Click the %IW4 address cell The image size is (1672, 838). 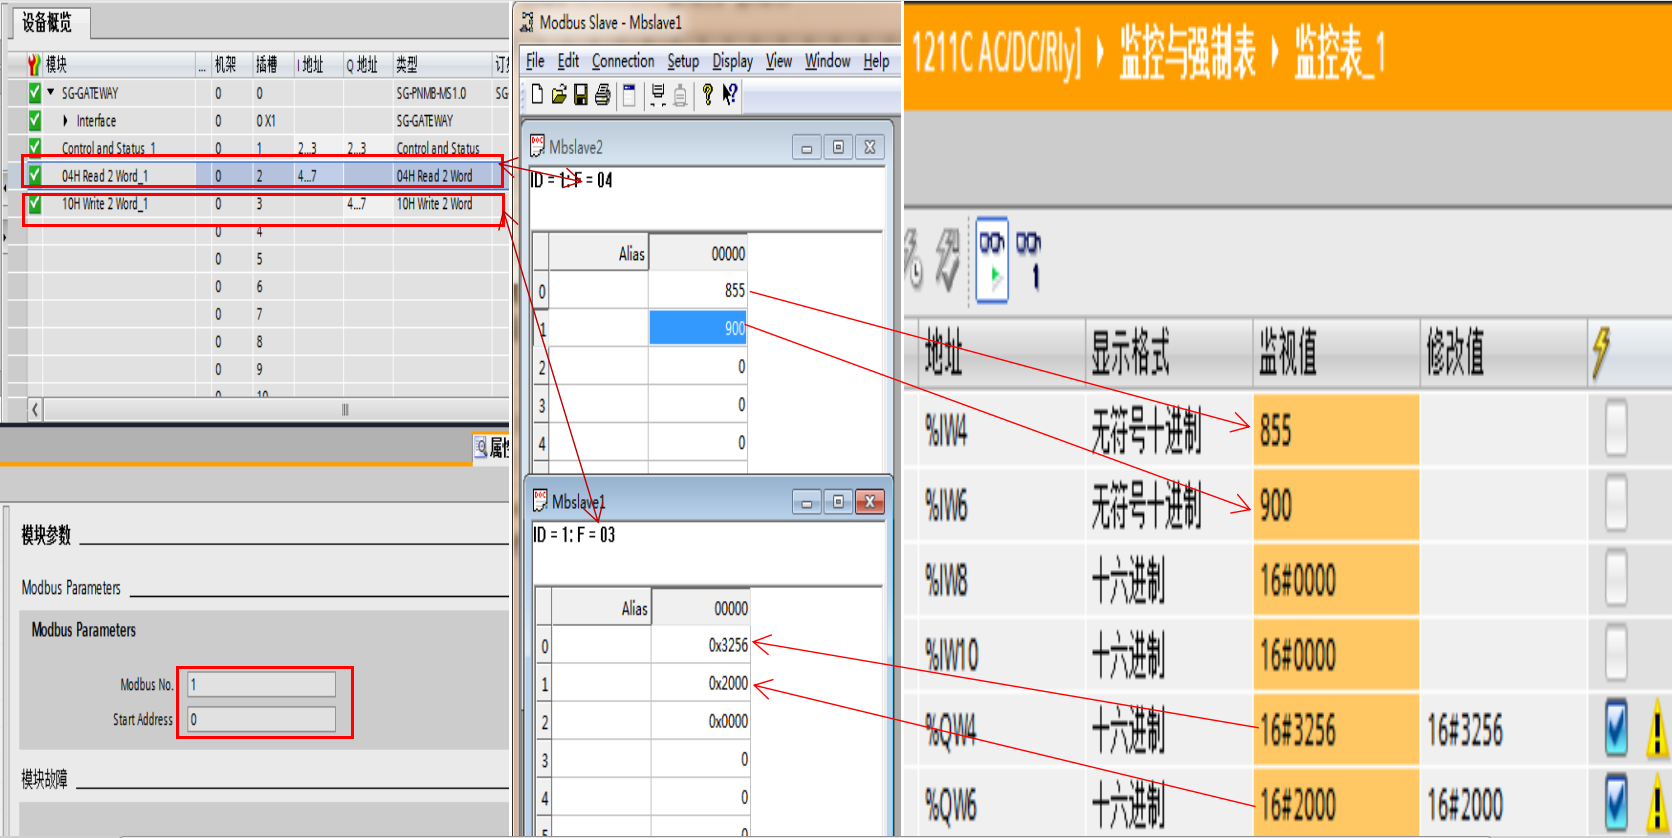(1002, 431)
